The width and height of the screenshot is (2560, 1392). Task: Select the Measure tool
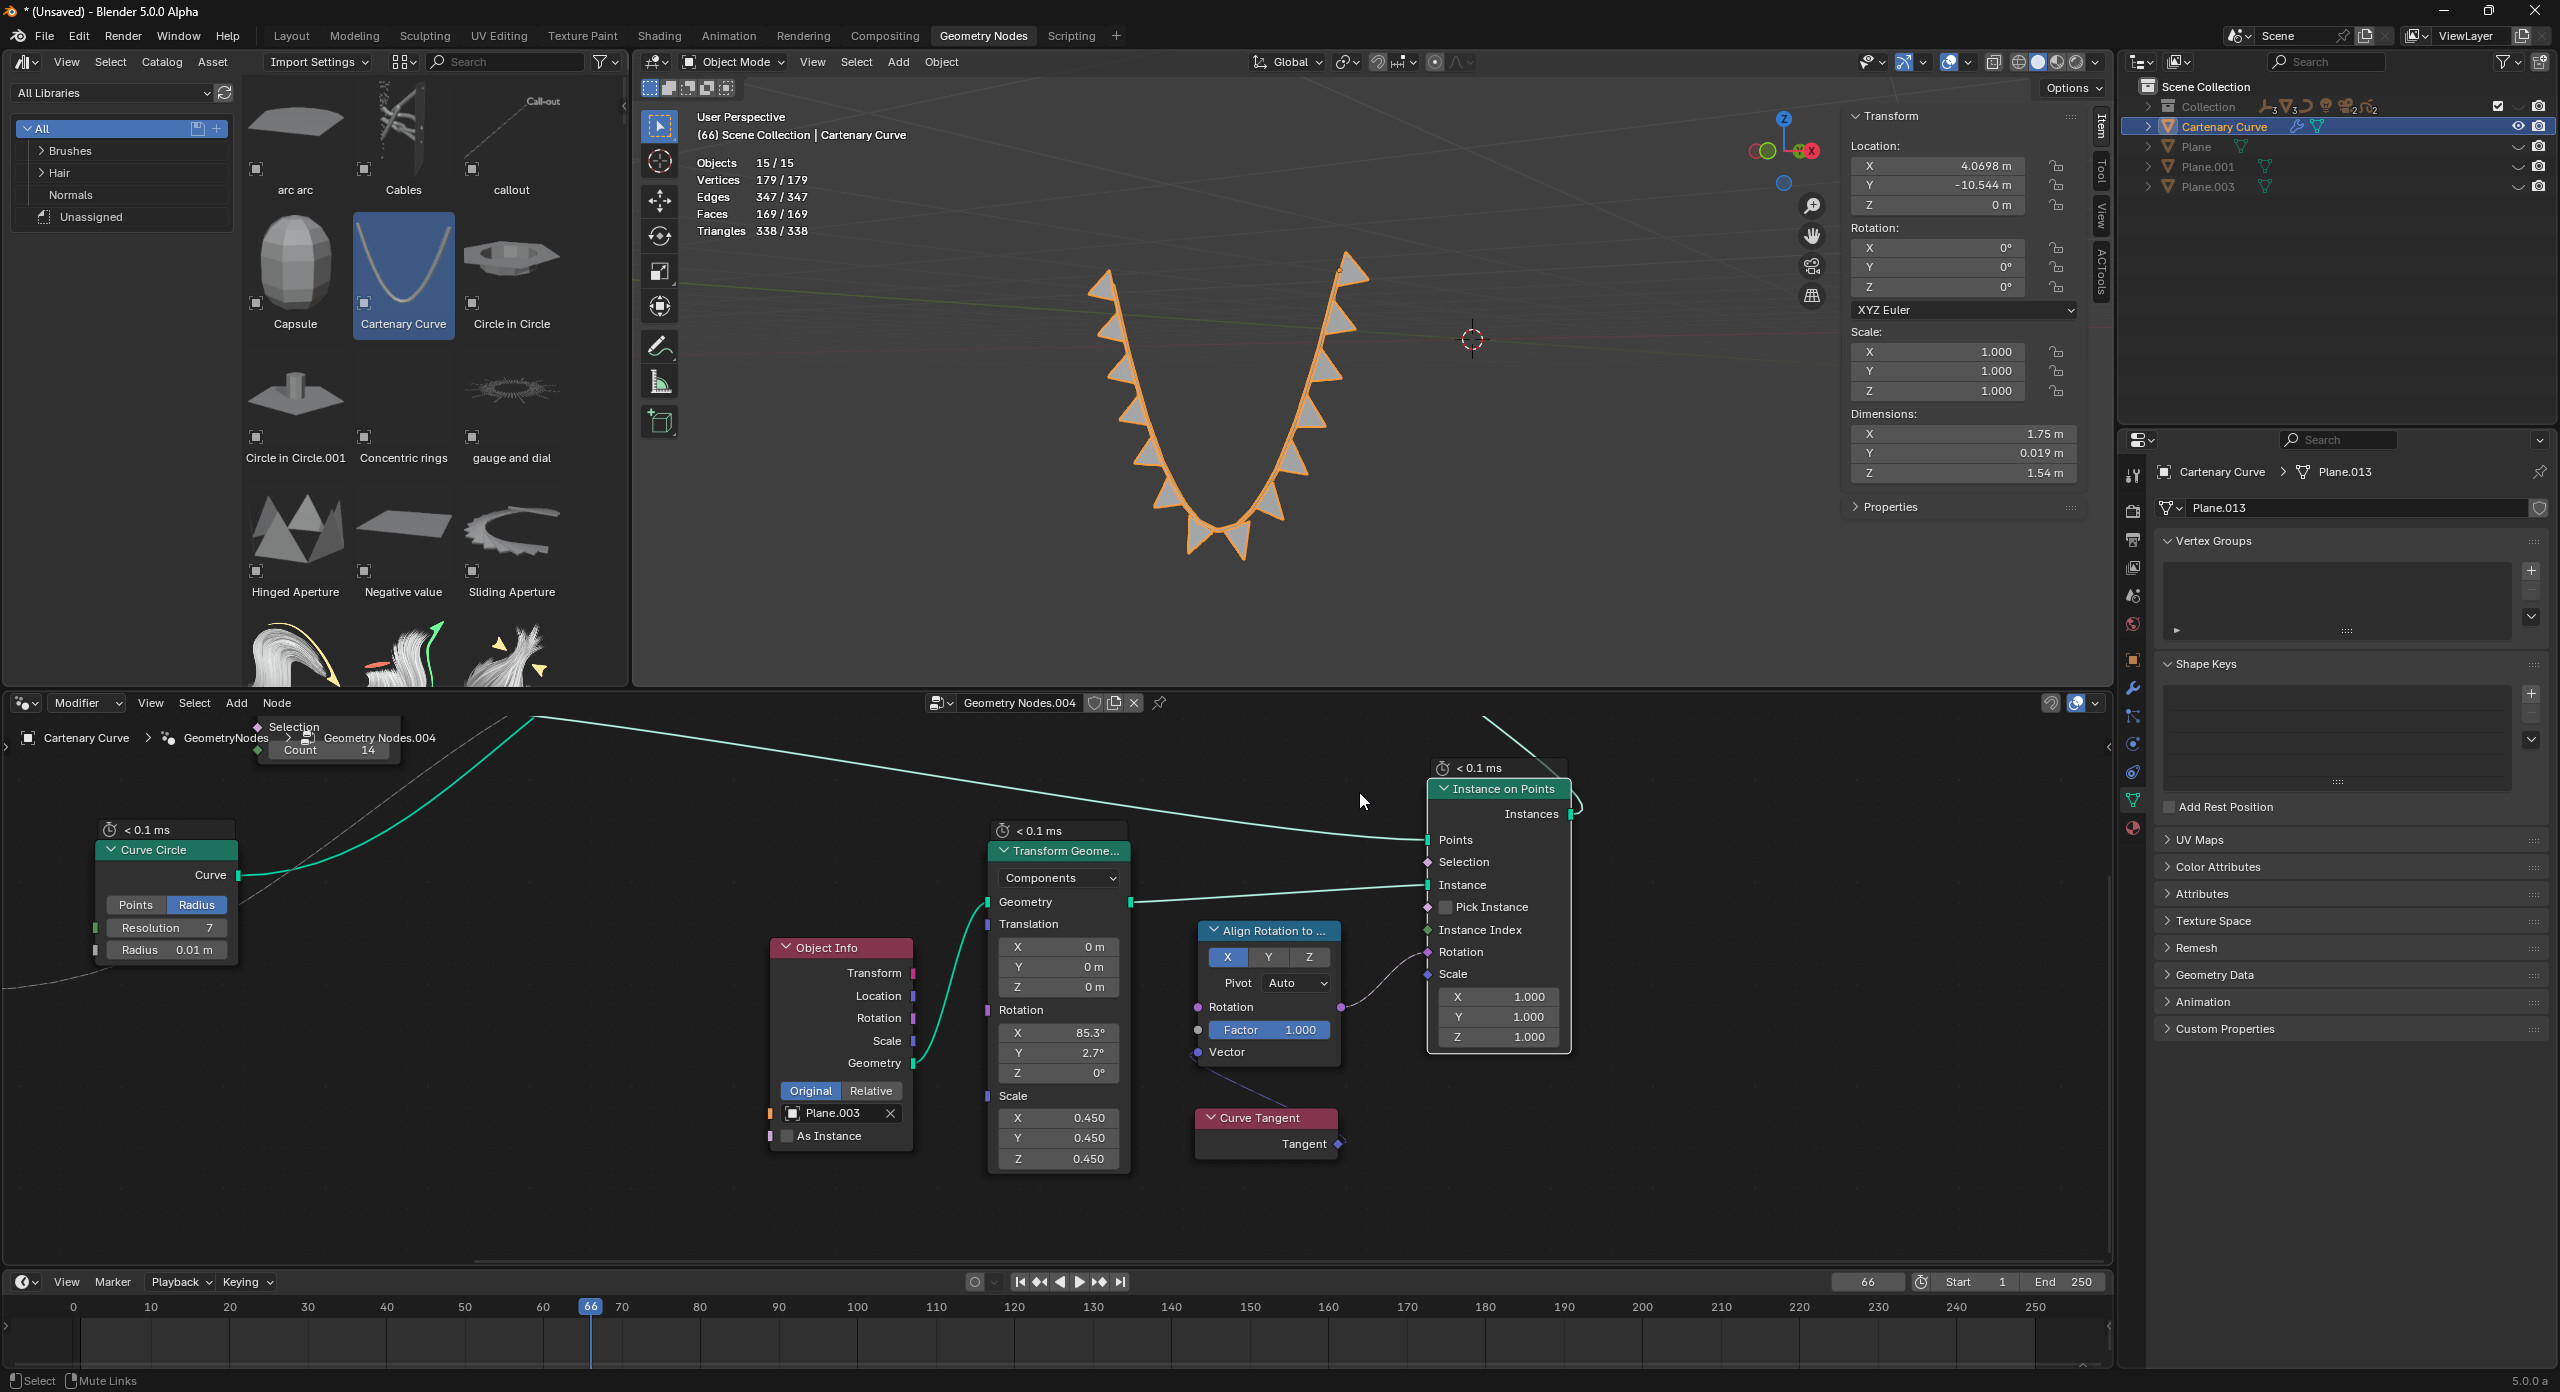coord(660,382)
